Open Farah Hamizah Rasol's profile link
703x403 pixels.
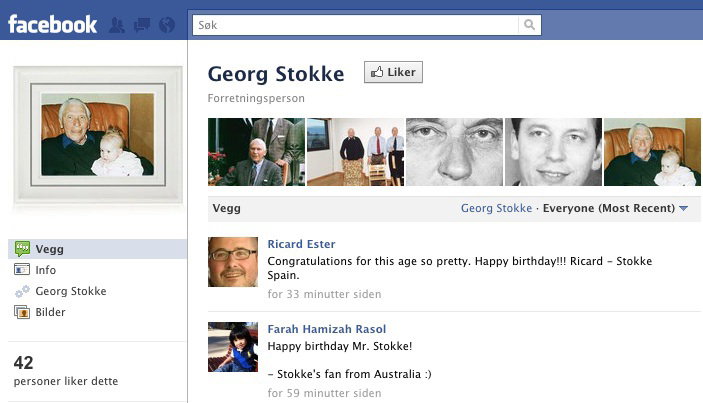(326, 329)
